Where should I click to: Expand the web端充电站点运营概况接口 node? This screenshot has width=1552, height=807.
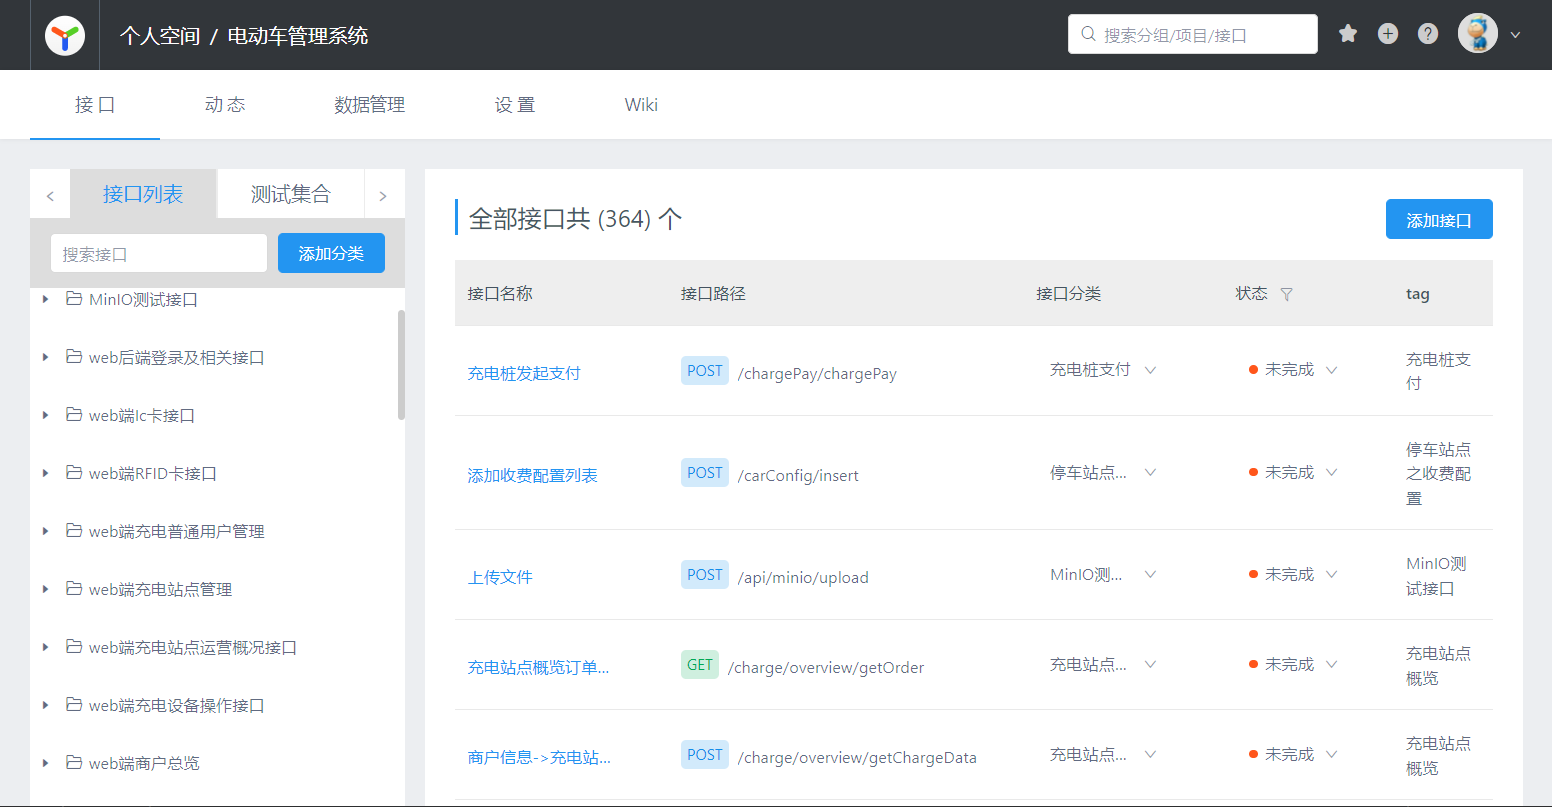(45, 647)
